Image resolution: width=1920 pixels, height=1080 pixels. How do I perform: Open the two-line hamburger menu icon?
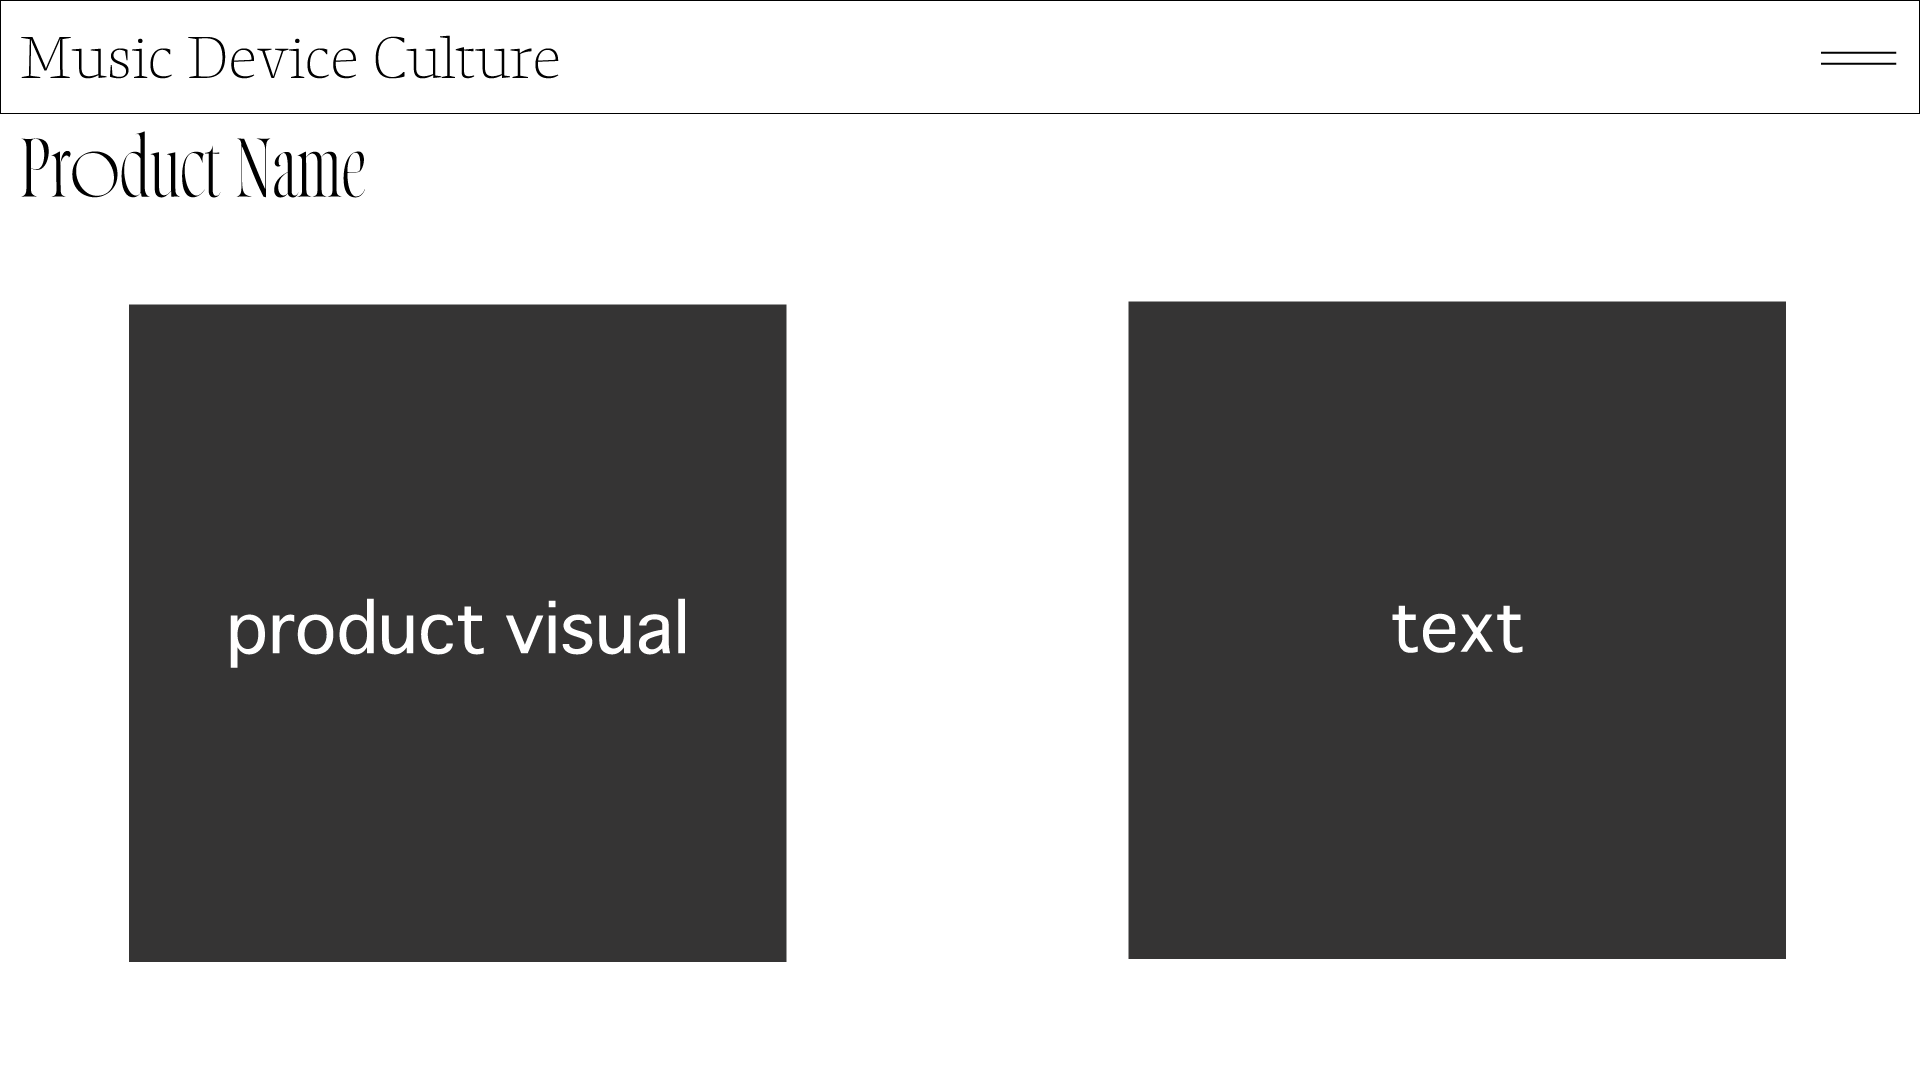pos(1858,58)
